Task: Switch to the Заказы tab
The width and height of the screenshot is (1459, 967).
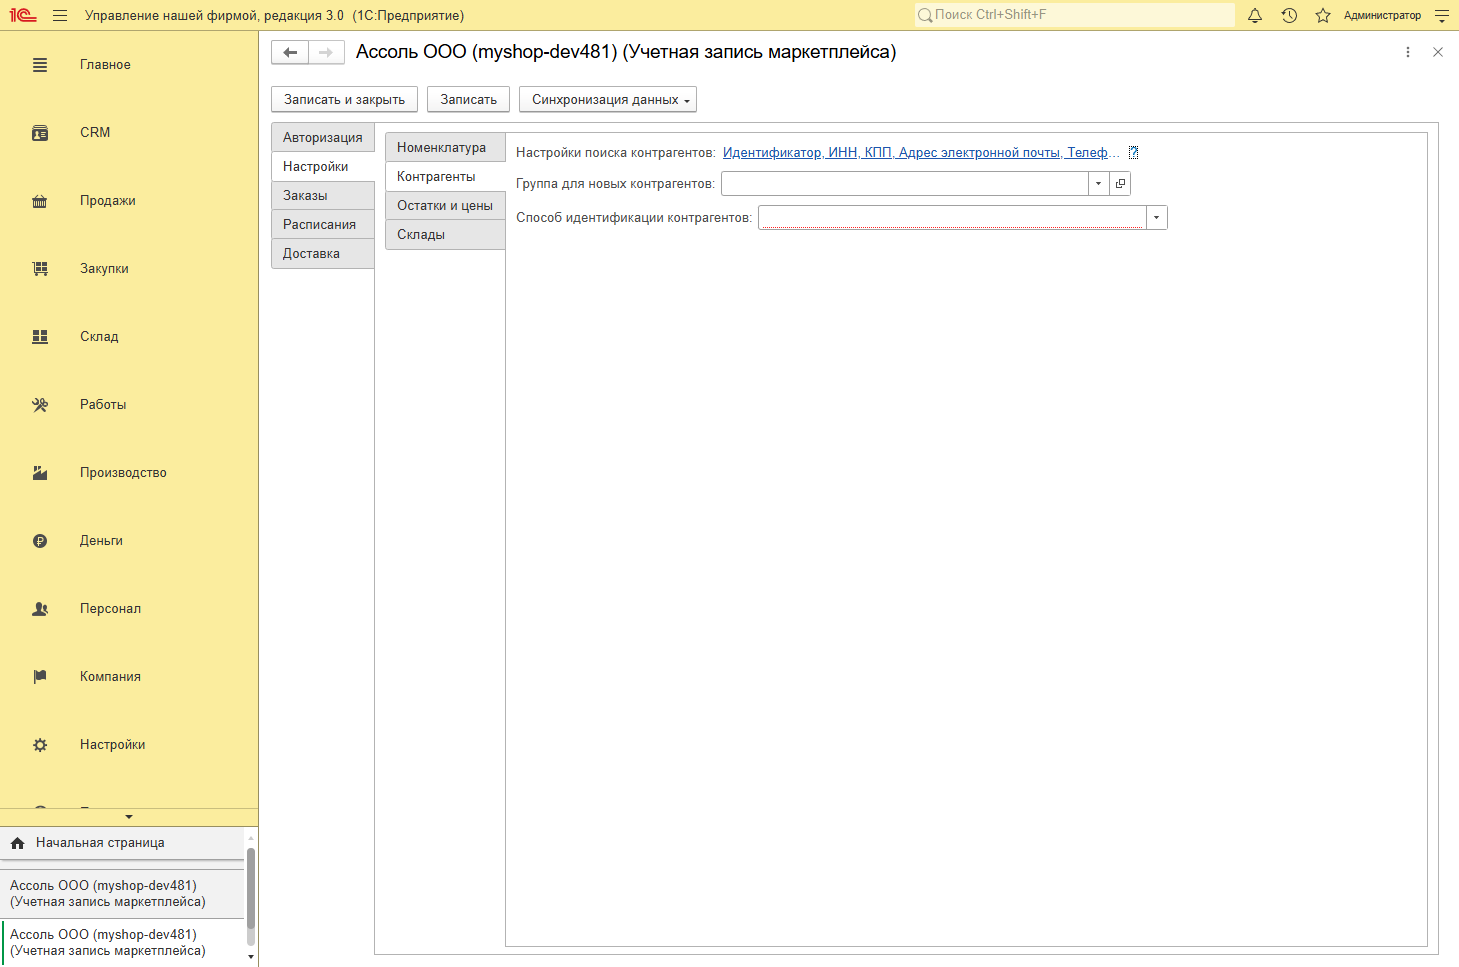Action: tap(322, 196)
